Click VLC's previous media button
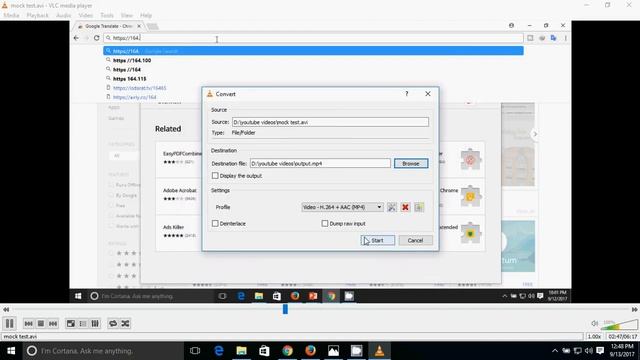The width and height of the screenshot is (640, 360). (29, 323)
